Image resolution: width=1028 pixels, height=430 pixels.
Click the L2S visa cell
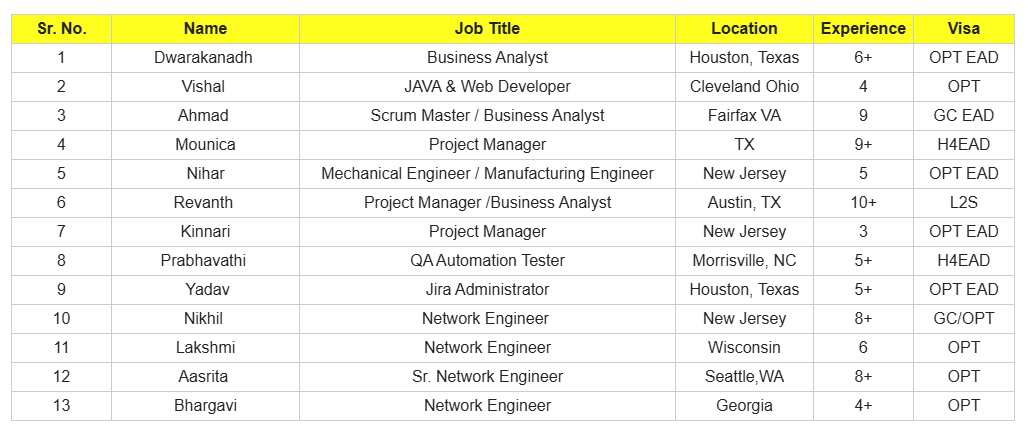(x=963, y=203)
